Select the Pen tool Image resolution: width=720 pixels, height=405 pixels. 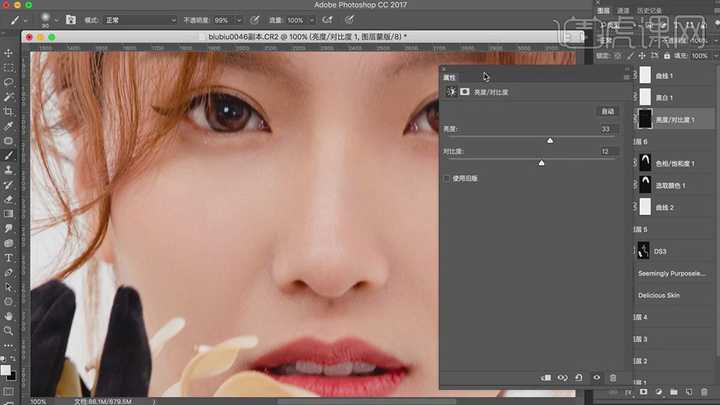[x=8, y=273]
